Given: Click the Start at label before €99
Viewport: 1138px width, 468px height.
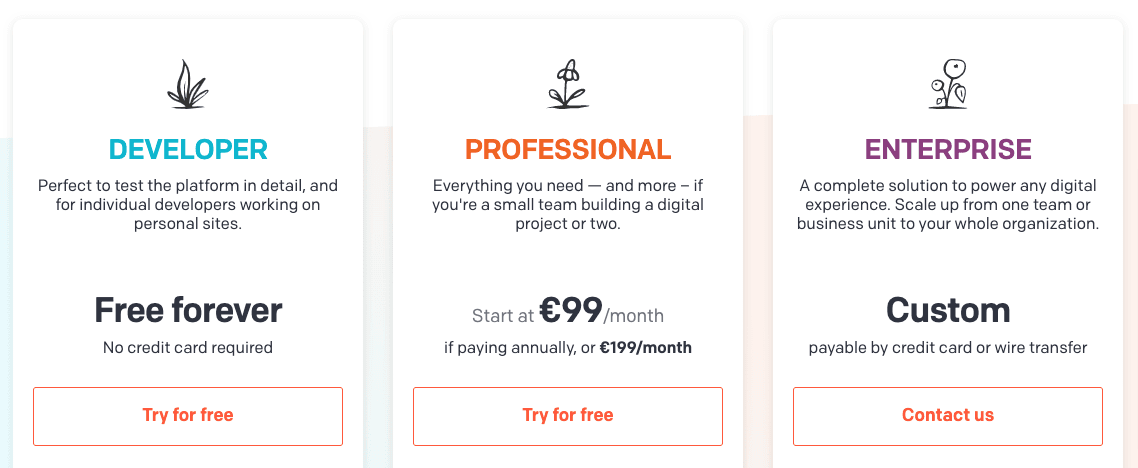Looking at the screenshot, I should [x=504, y=316].
